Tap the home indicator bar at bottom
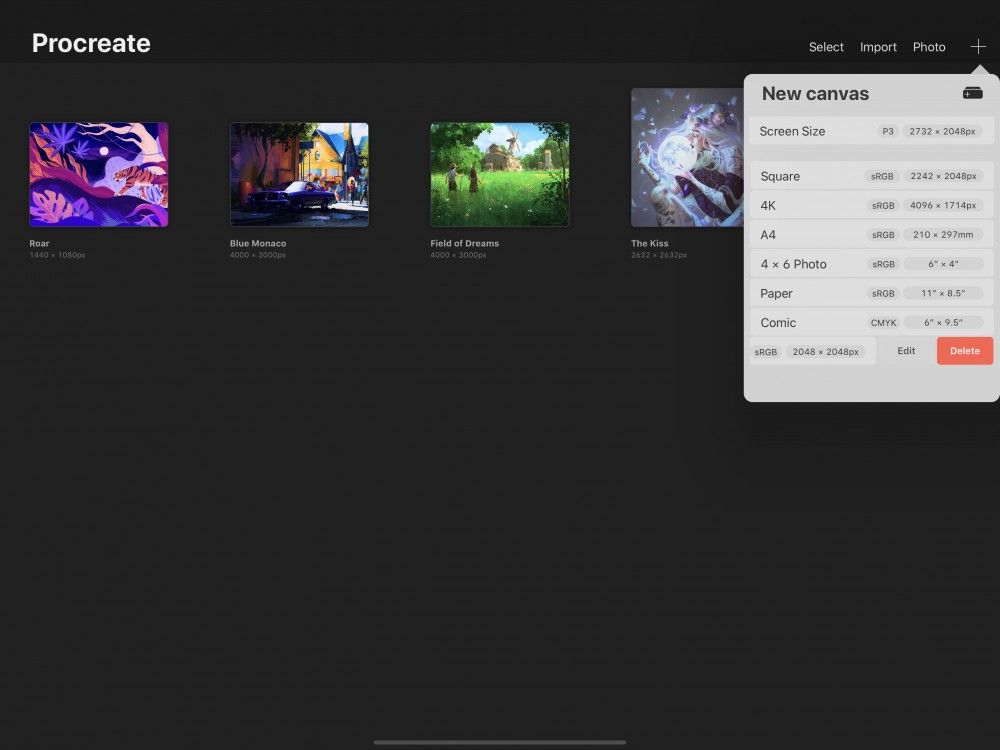Viewport: 1000px width, 750px height. [x=499, y=742]
